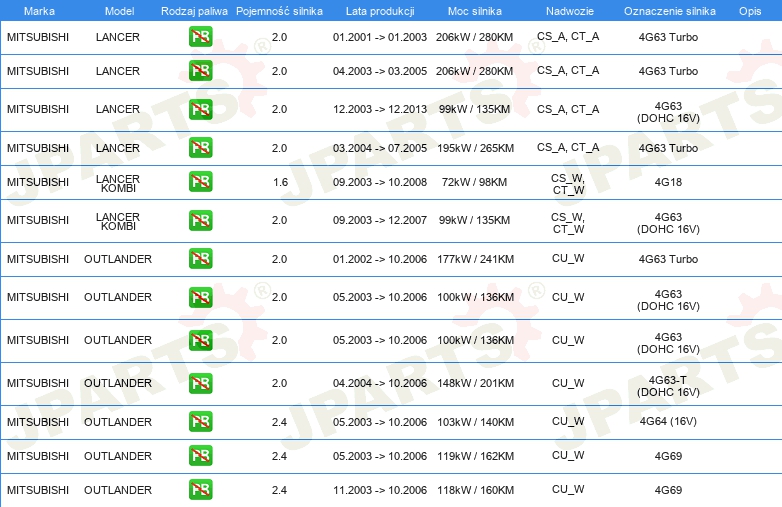Select the date range 11.2003 -> 10.2006
Viewport: 782px width, 507px height.
click(380, 491)
